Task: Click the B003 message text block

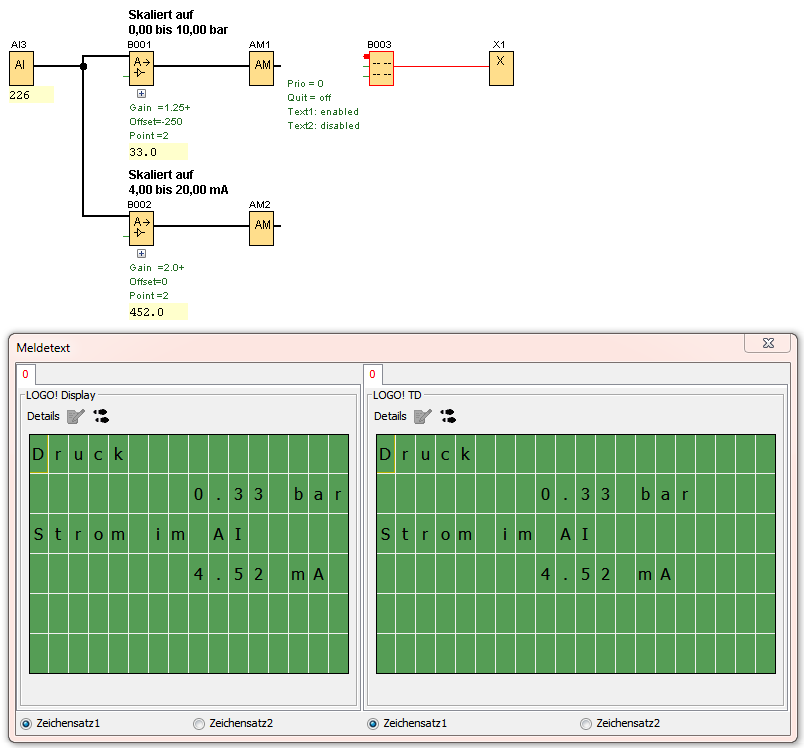Action: tap(380, 68)
